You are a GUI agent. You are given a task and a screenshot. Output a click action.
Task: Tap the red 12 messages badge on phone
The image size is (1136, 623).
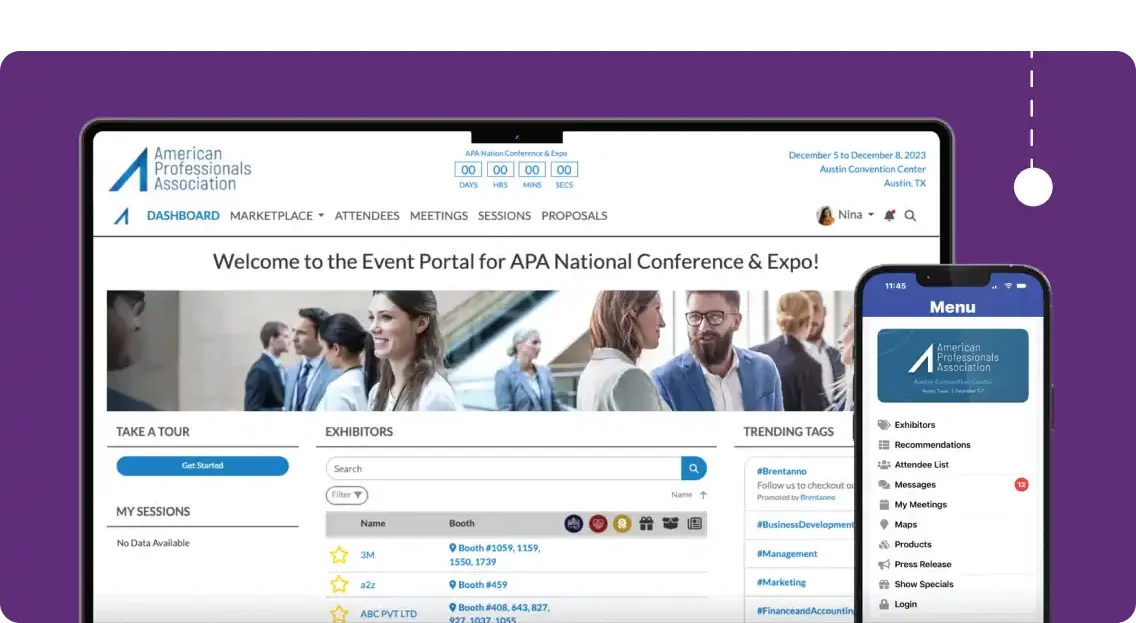click(x=1021, y=485)
